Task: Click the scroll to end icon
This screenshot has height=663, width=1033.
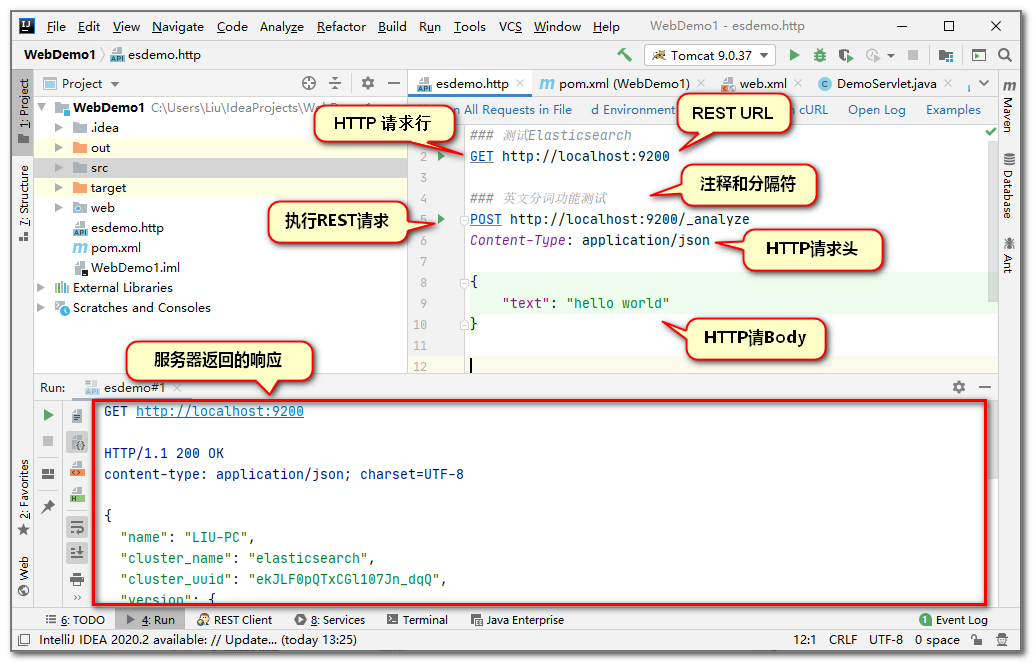Action: tap(77, 552)
